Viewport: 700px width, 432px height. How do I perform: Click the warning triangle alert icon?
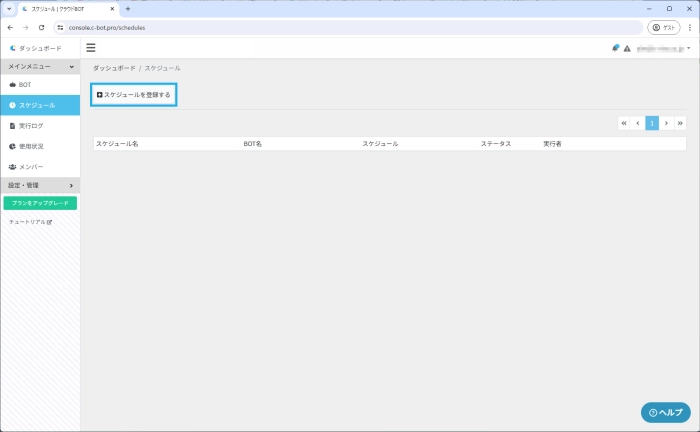(x=627, y=48)
